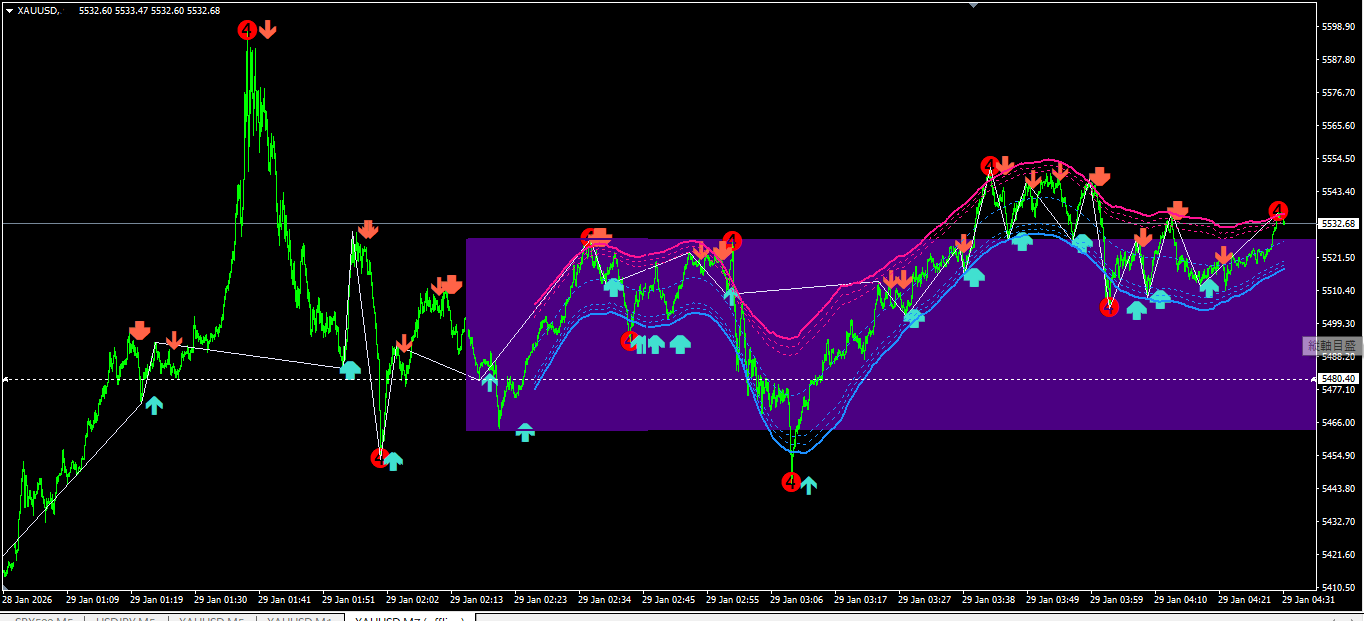Click the current price label 5532.68 on the scale
Image resolution: width=1364 pixels, height=621 pixels.
[x=1336, y=223]
